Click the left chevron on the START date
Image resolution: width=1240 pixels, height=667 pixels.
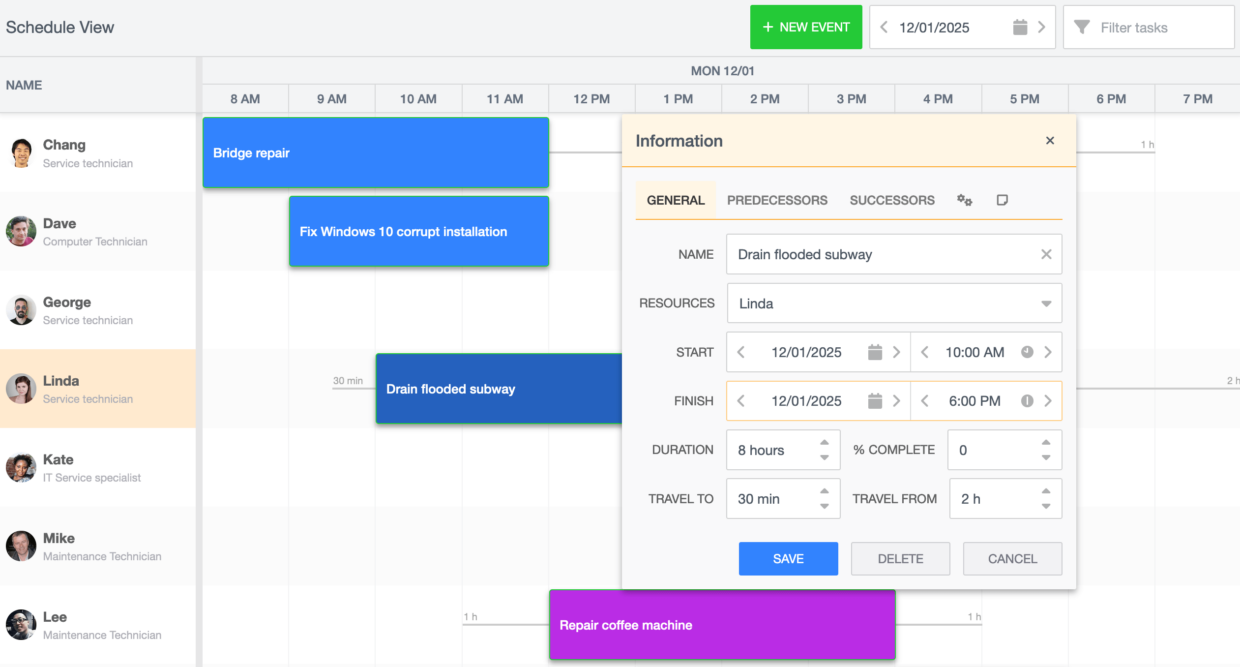(x=741, y=352)
